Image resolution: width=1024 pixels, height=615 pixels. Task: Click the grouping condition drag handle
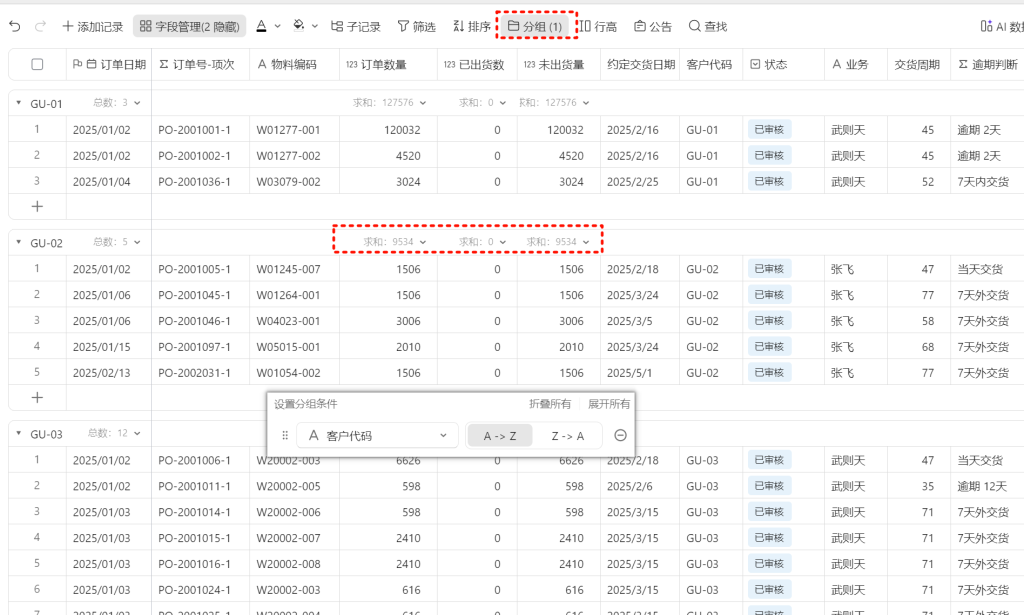[x=285, y=435]
